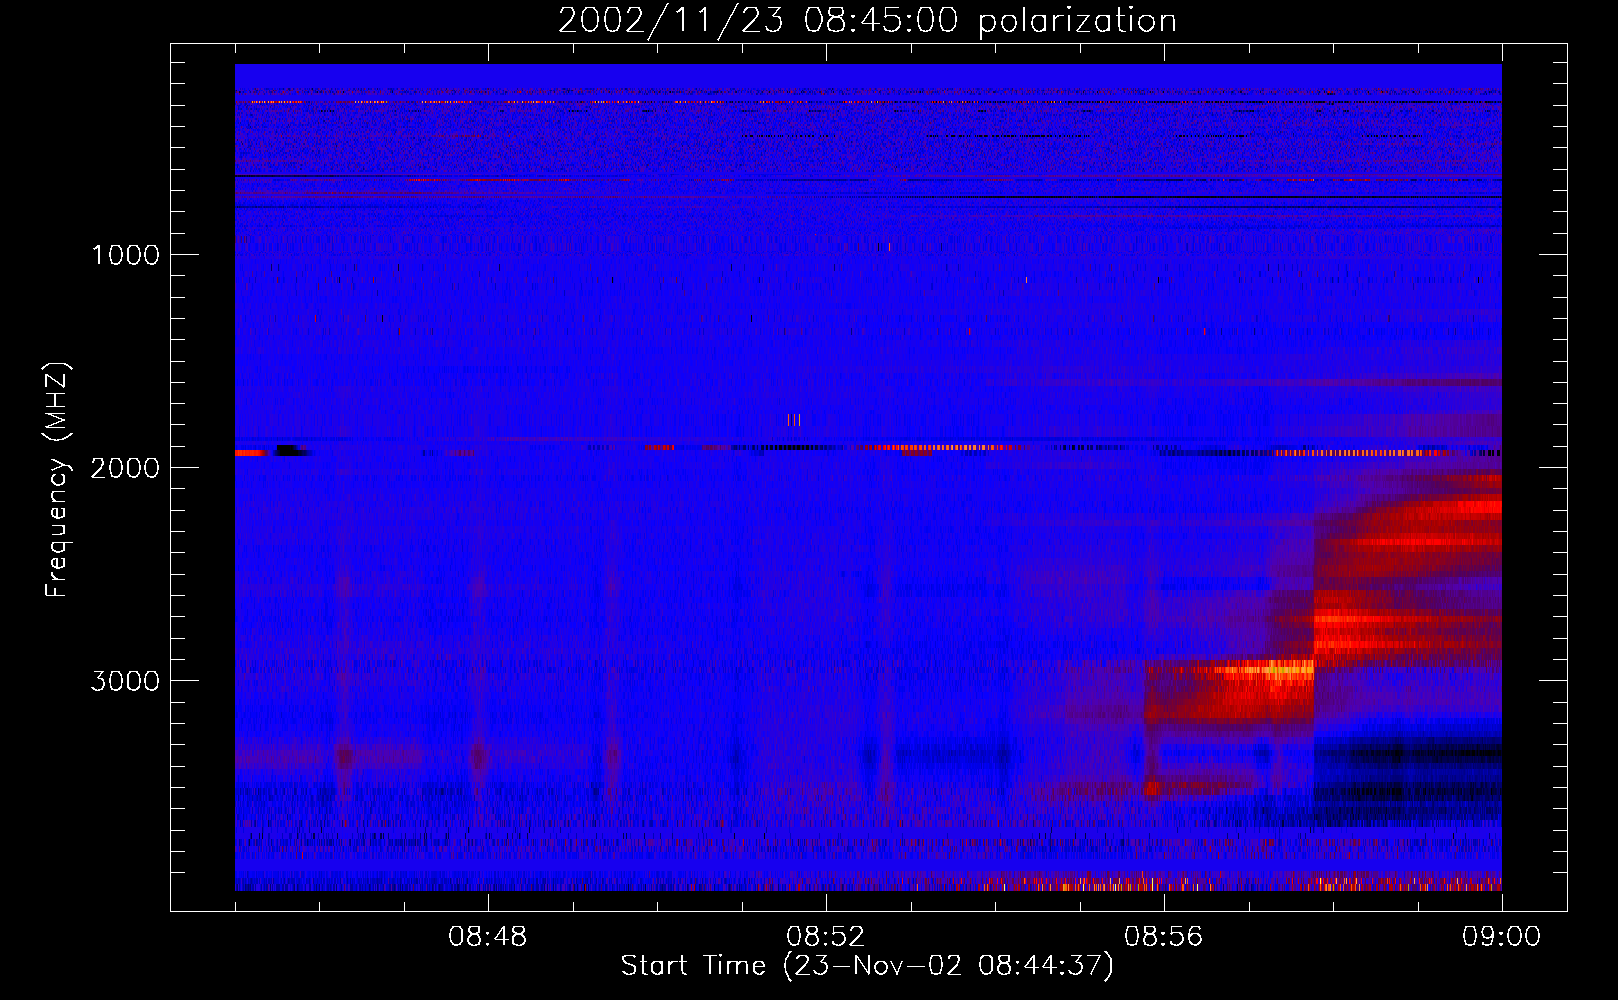
Task: Click the 08:56 time tick label
Action: (1163, 937)
